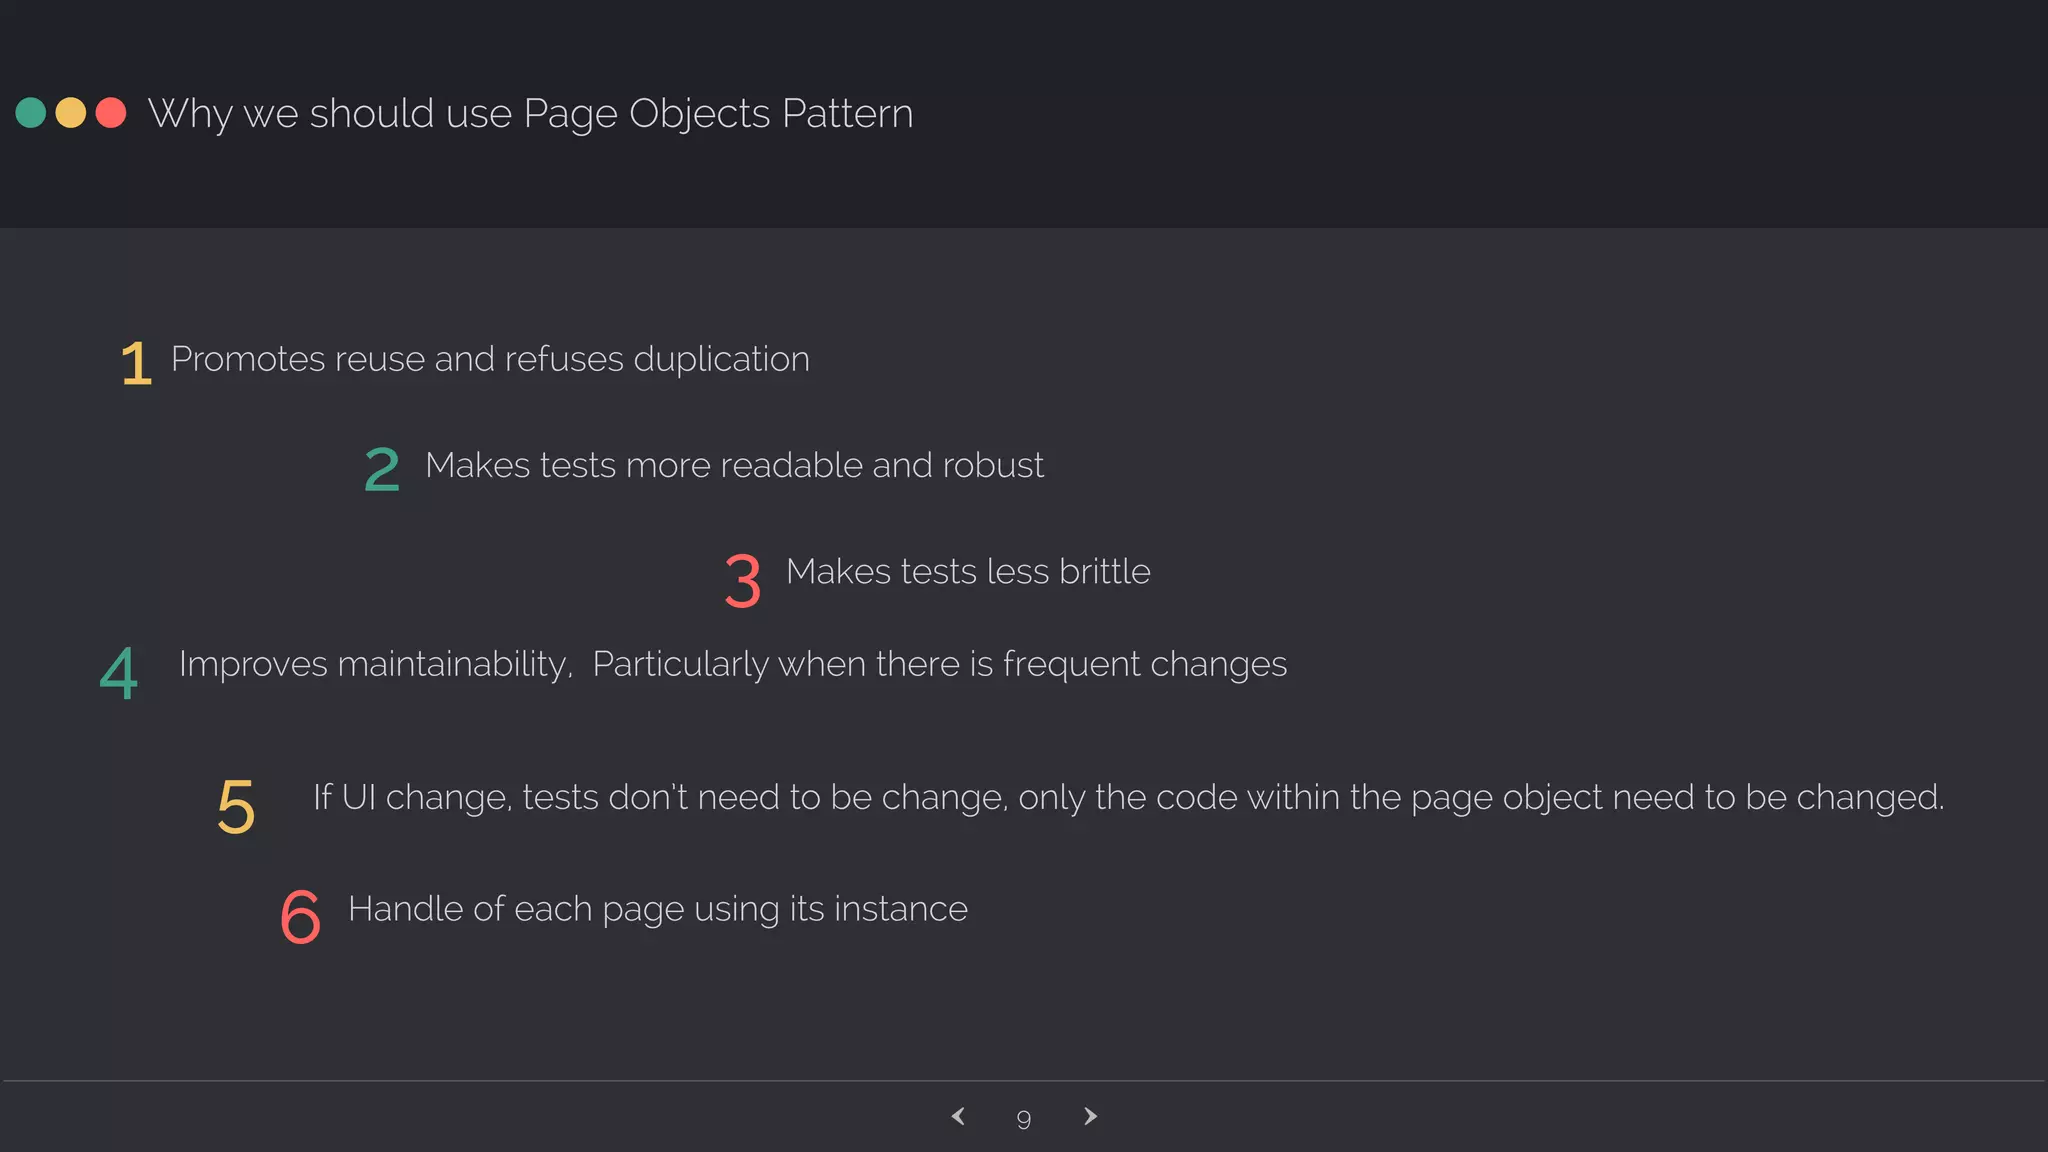The height and width of the screenshot is (1152, 2048).
Task: Click the green number 4 marker
Action: [x=119, y=673]
